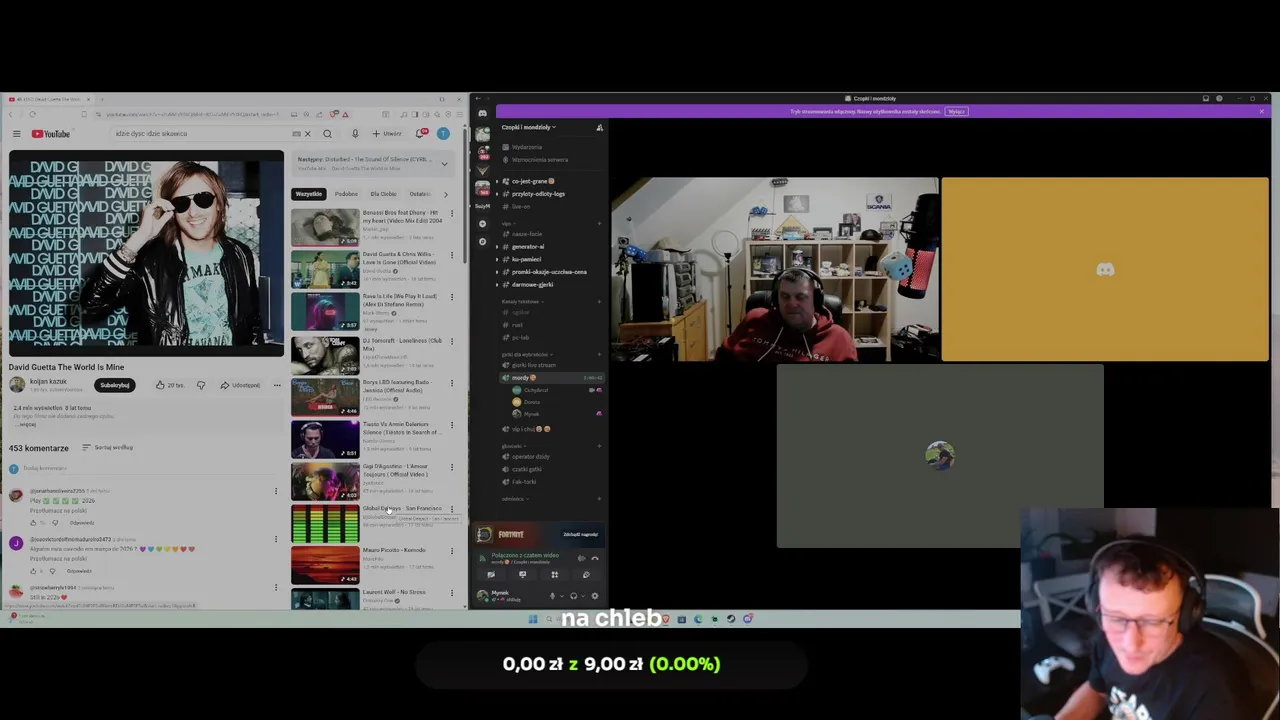The width and height of the screenshot is (1280, 720).
Task: Click the YouTube search magnifier icon
Action: click(327, 133)
